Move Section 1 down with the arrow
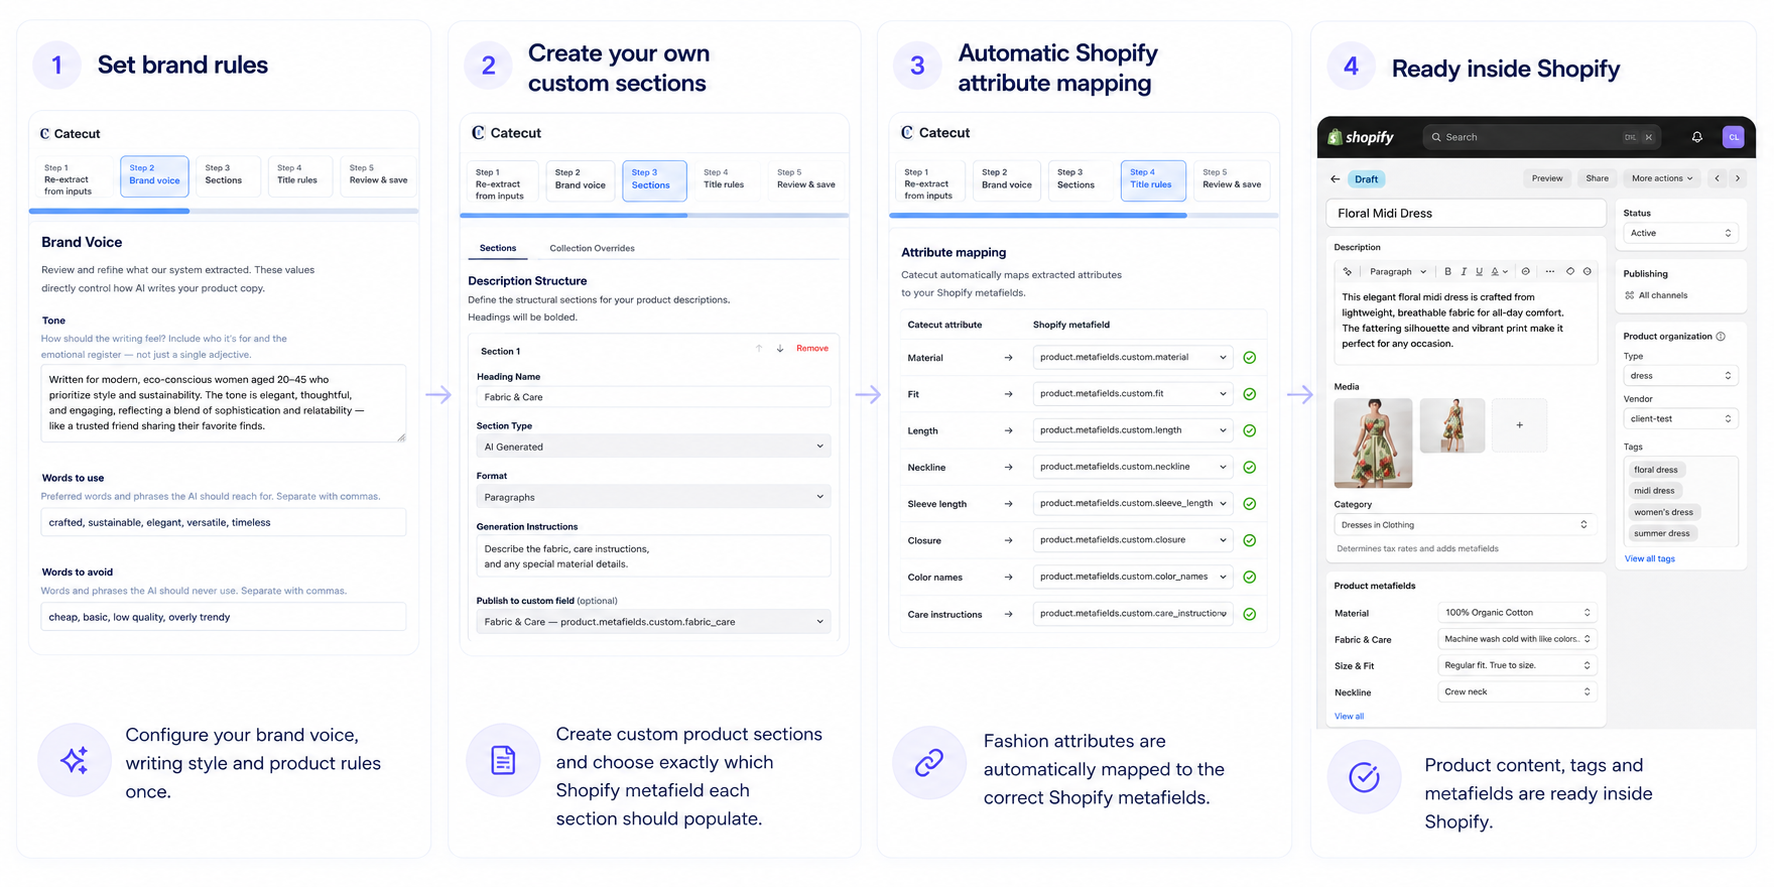1774x887 pixels. 780,349
